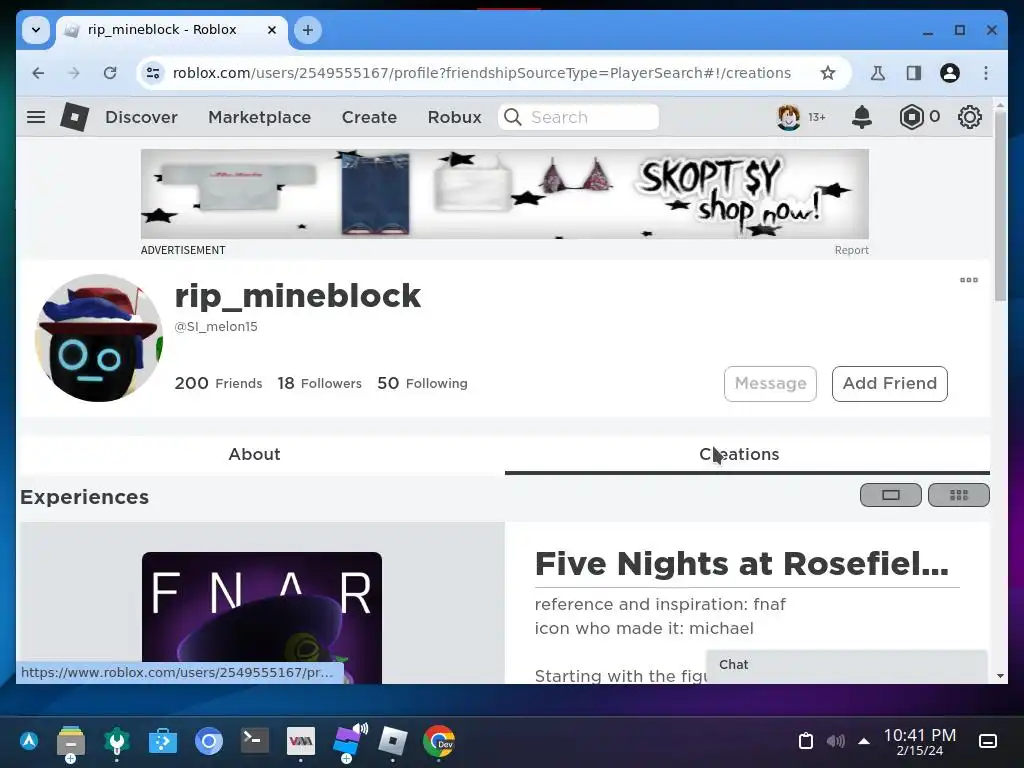Screen dimensions: 1024x768
Task: Open the three-dot profile options menu
Action: pos(968,280)
